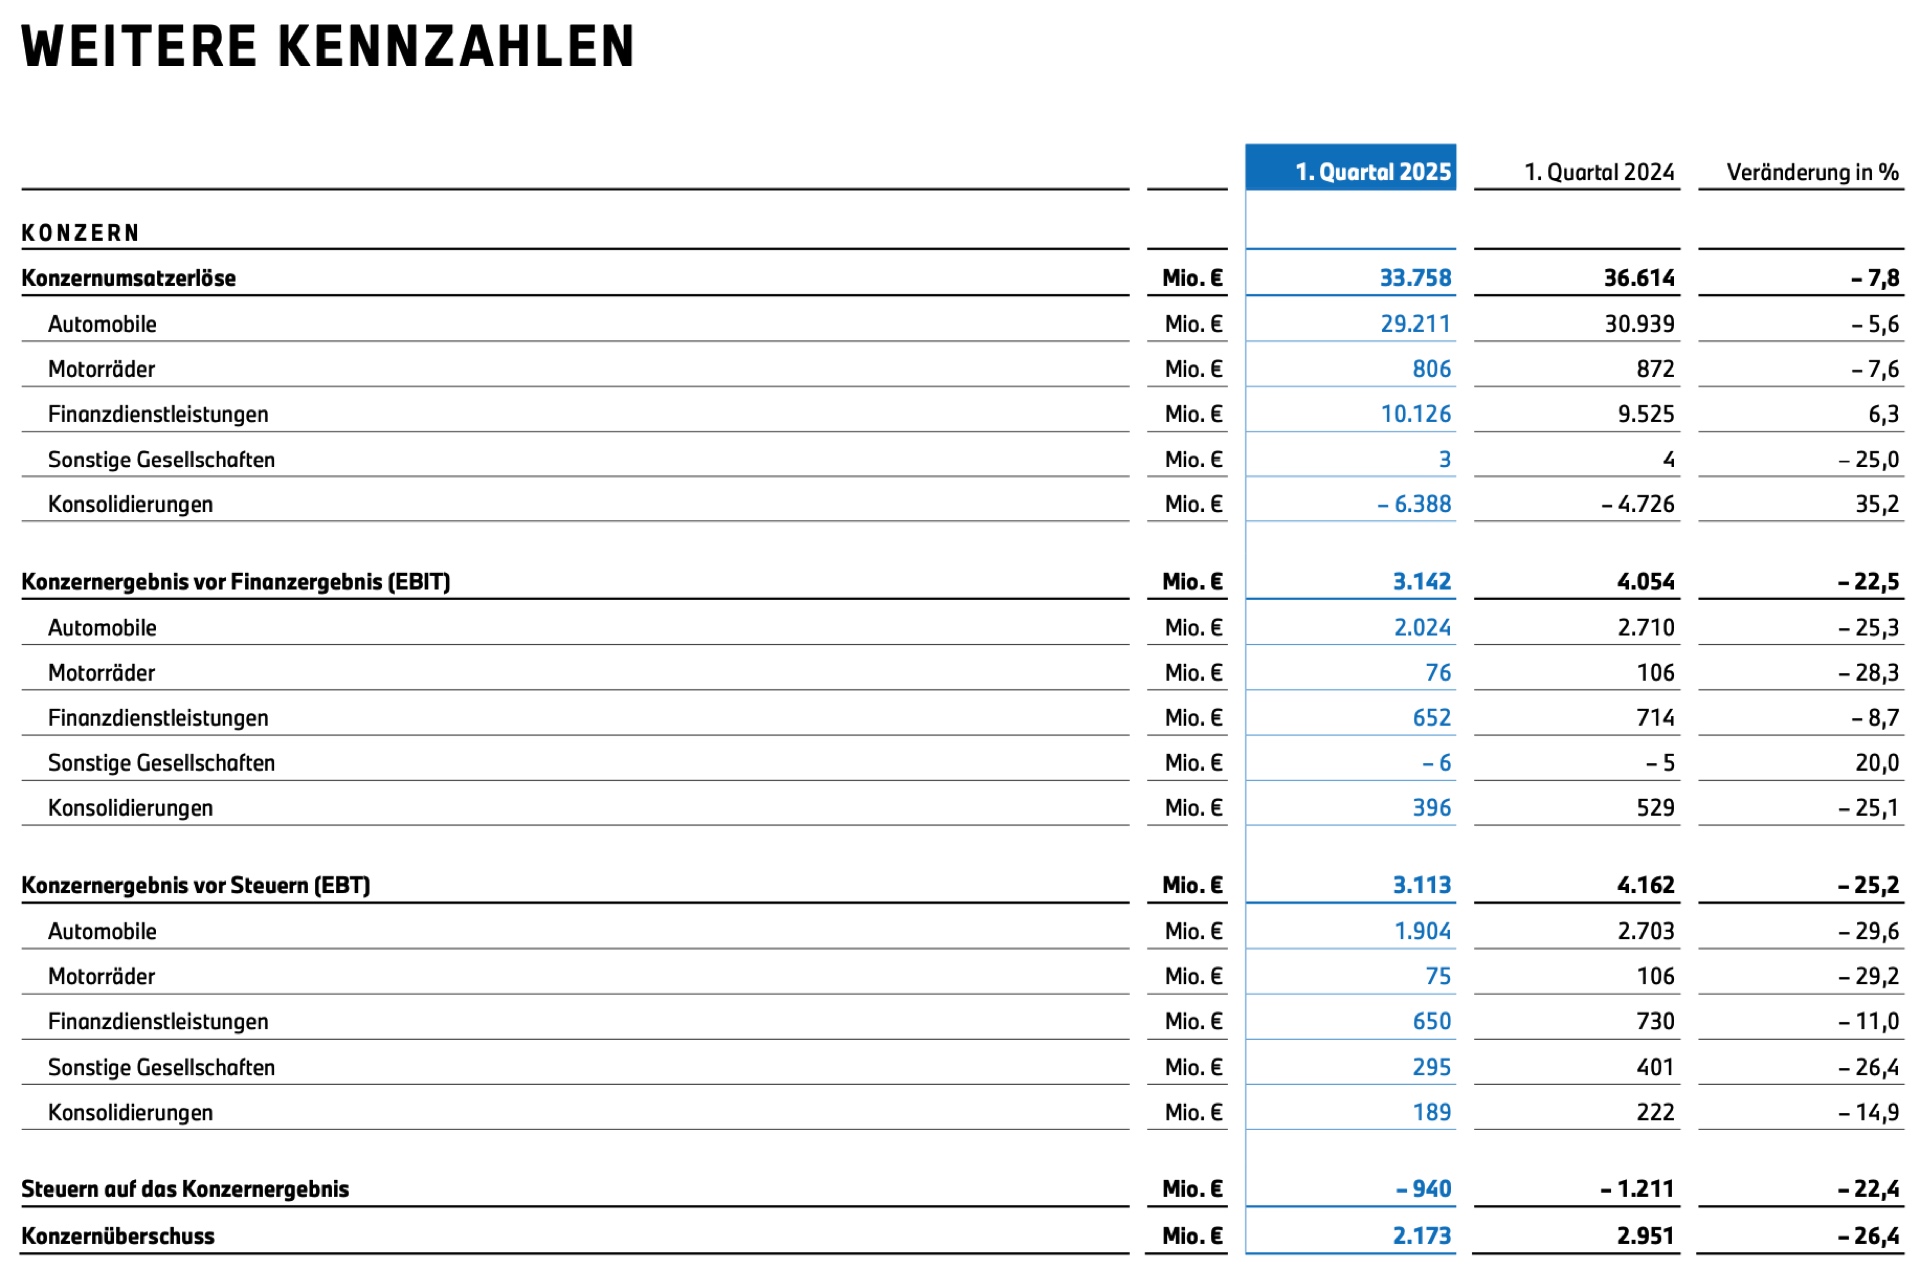The height and width of the screenshot is (1269, 1920).
Task: Click the 'Konzernumsatzerlöse' row label
Action: (129, 278)
